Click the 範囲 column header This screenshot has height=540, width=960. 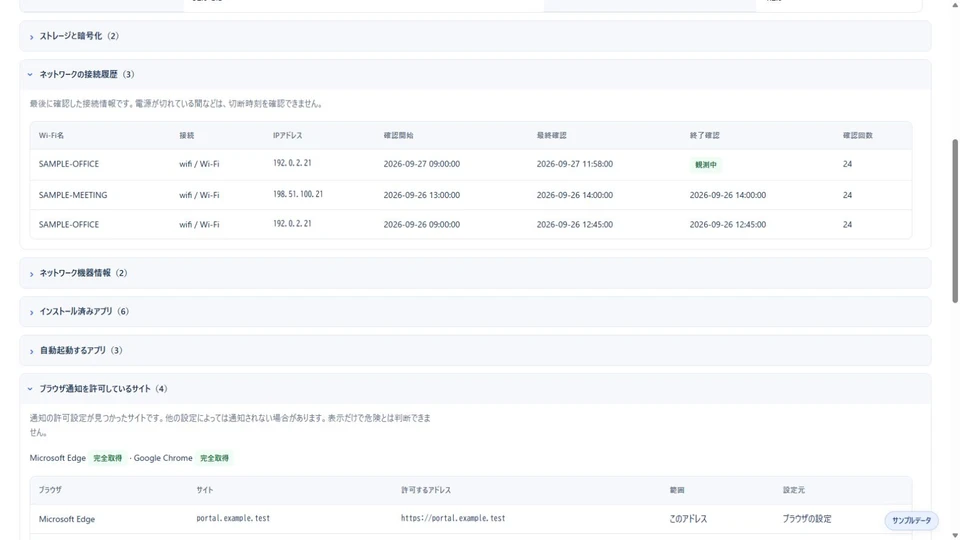tap(677, 490)
